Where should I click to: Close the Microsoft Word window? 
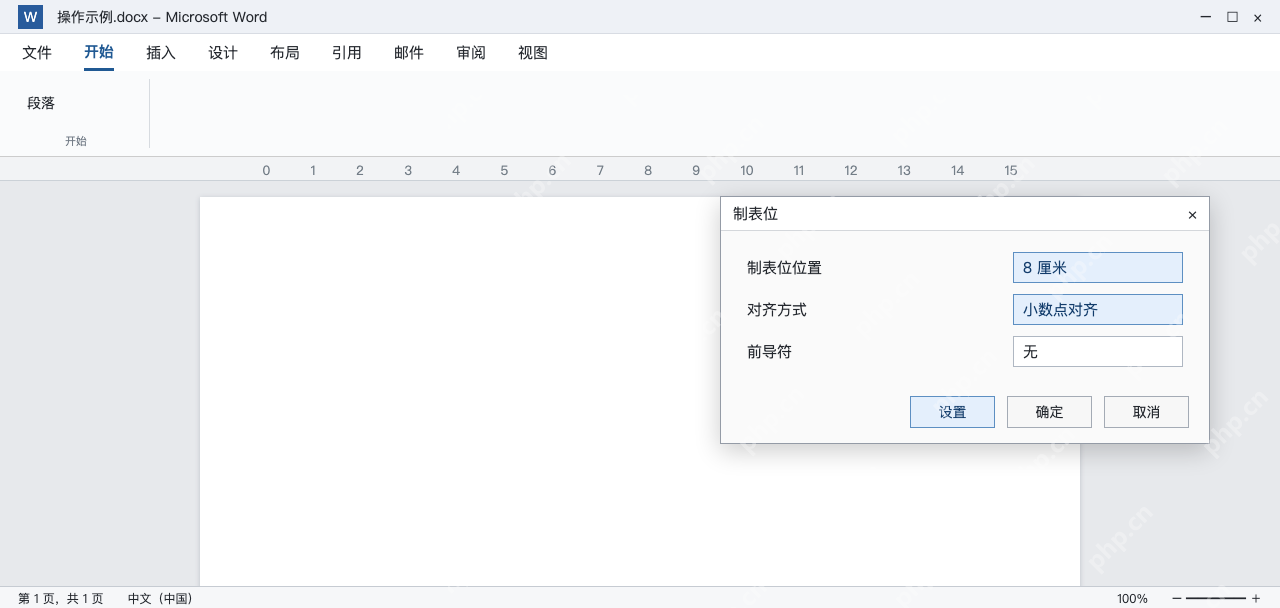coord(1257,17)
